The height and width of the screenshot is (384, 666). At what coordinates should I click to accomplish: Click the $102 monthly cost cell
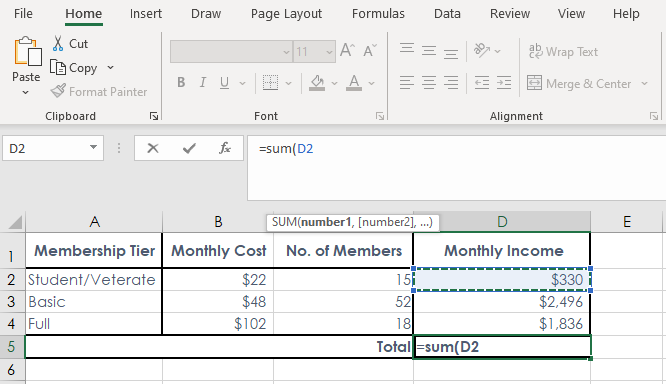[218, 324]
